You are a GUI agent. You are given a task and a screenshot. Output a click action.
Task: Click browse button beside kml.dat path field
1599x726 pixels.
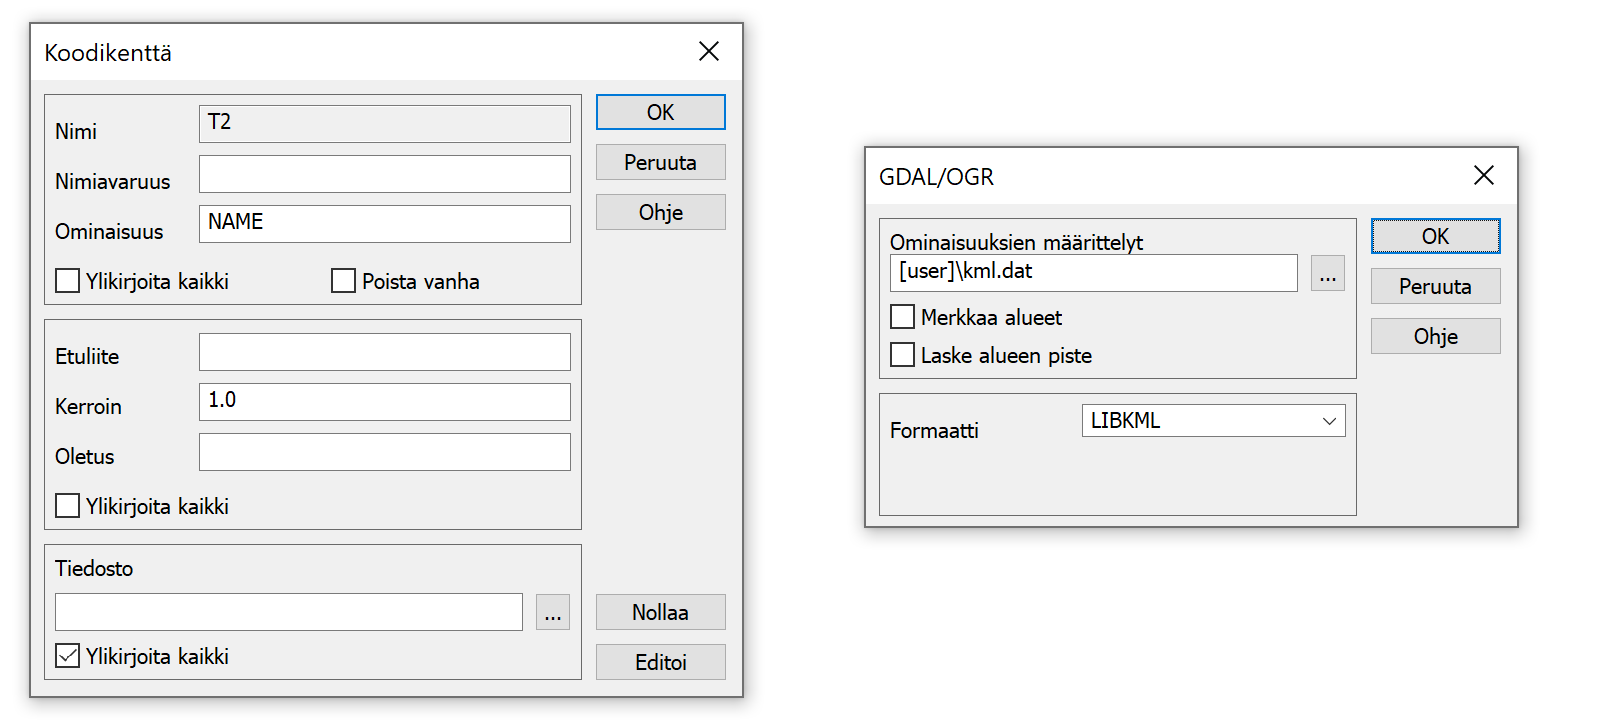[x=1327, y=273]
